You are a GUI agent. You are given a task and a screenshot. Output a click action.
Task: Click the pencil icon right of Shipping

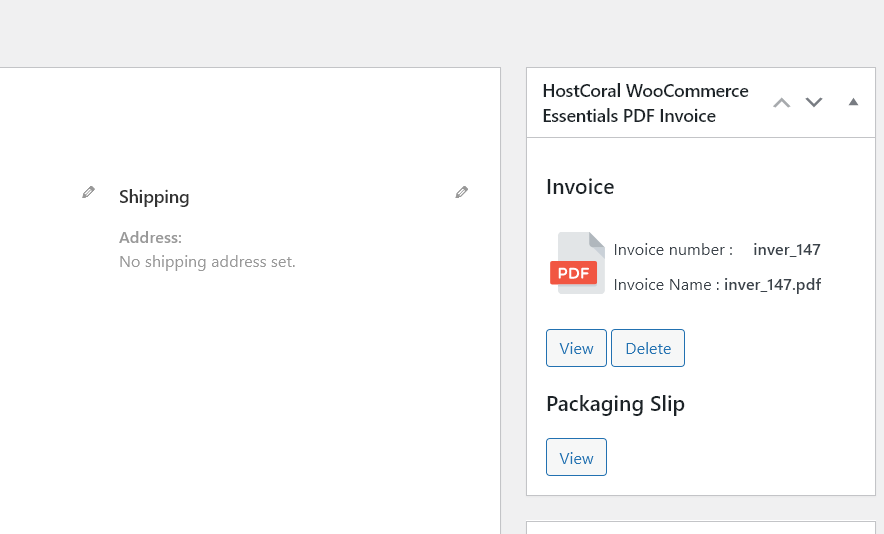(461, 192)
